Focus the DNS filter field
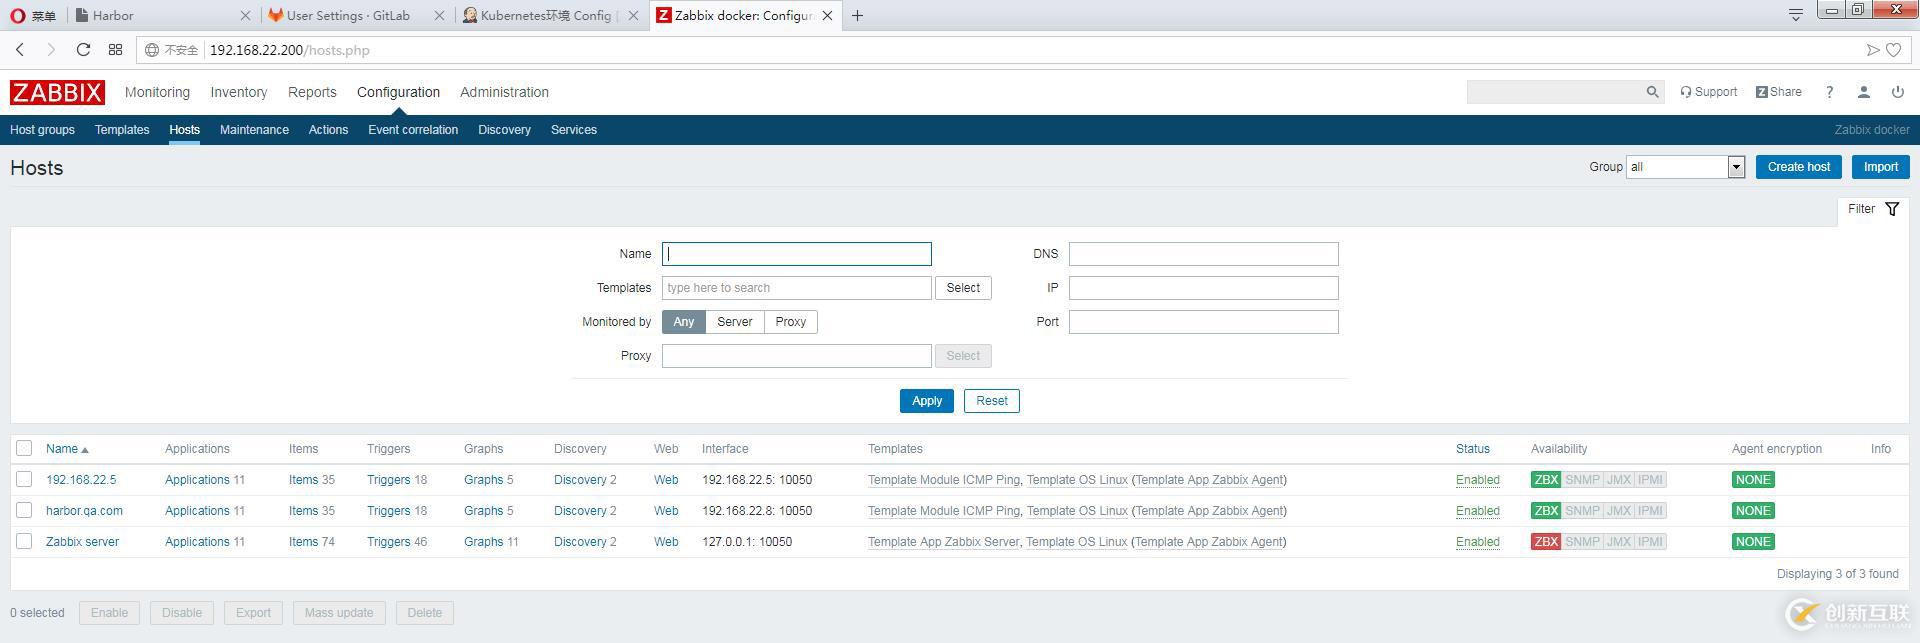The width and height of the screenshot is (1920, 643). click(x=1204, y=254)
